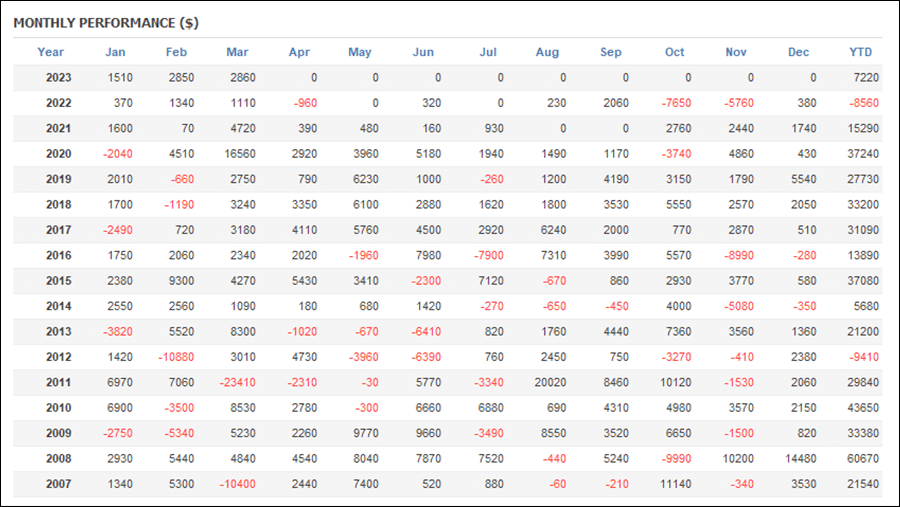Click the 2019 May value 6230

(x=366, y=179)
